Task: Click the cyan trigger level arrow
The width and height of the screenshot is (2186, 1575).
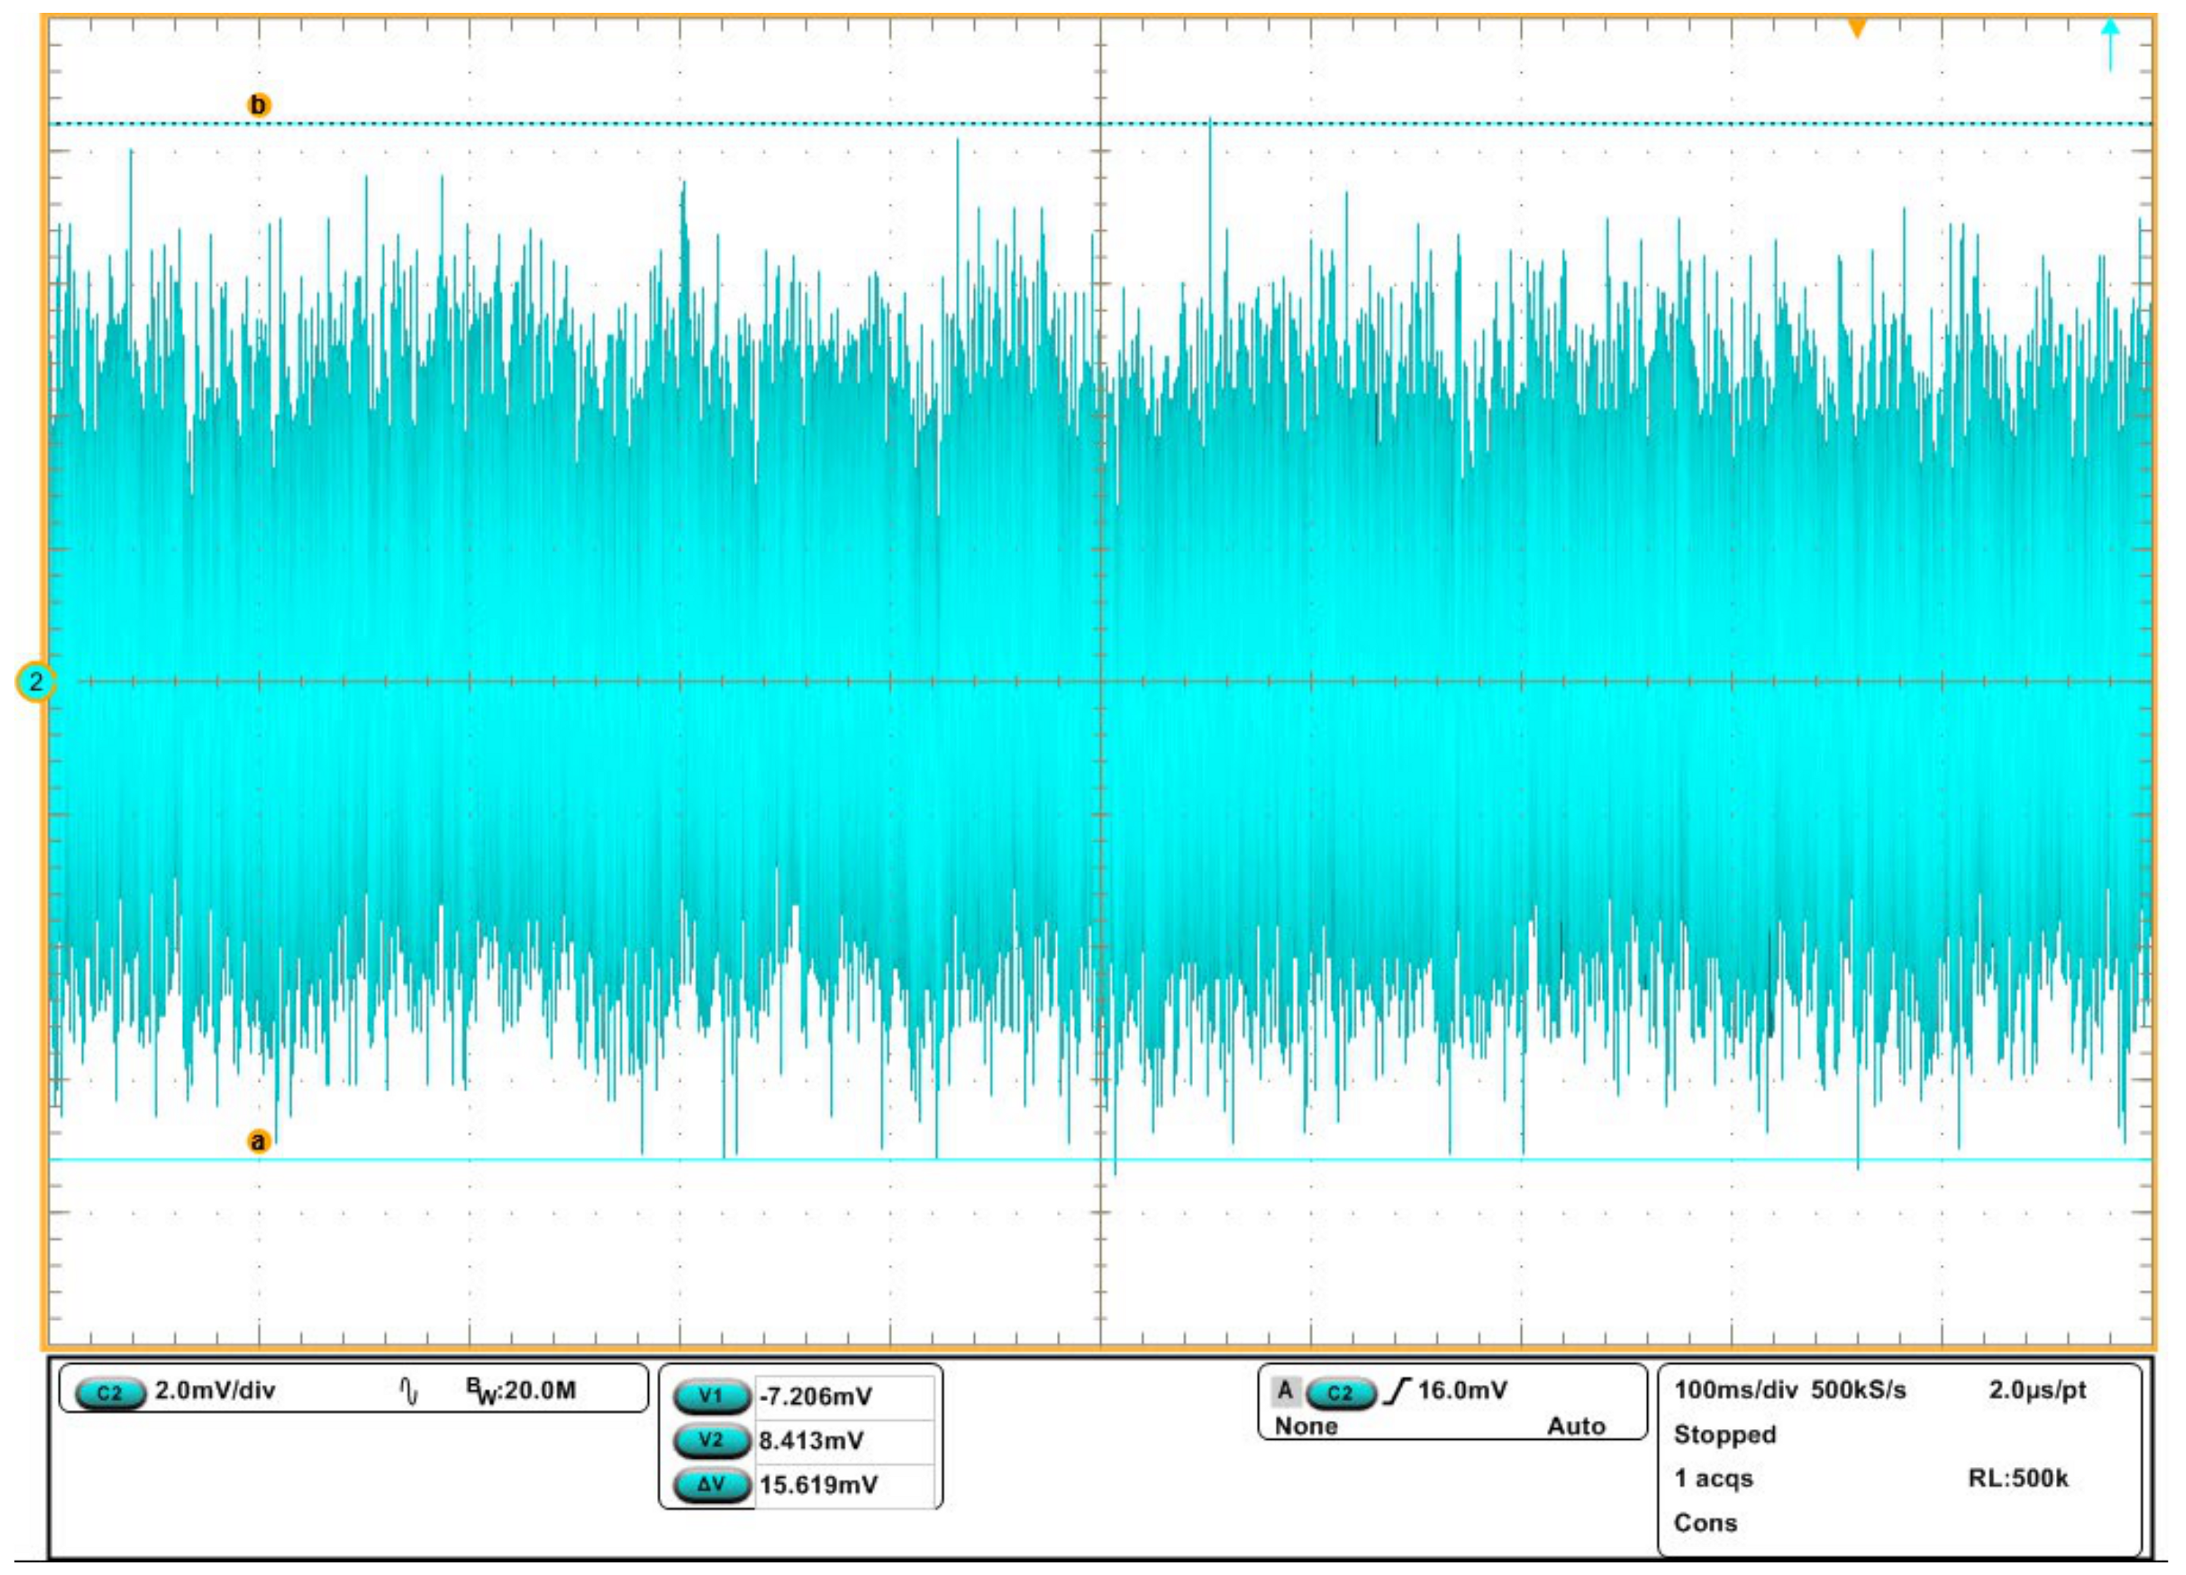Action: (2110, 44)
